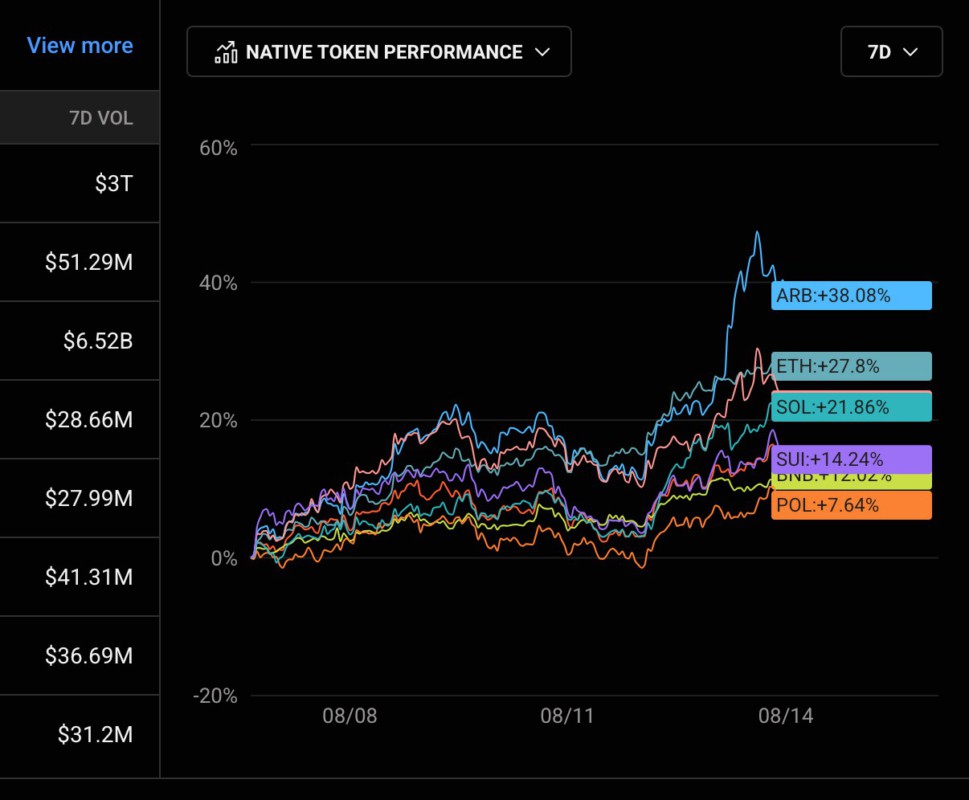Click the POL +7.64% series label
Screen dimensions: 969x800
(x=851, y=505)
